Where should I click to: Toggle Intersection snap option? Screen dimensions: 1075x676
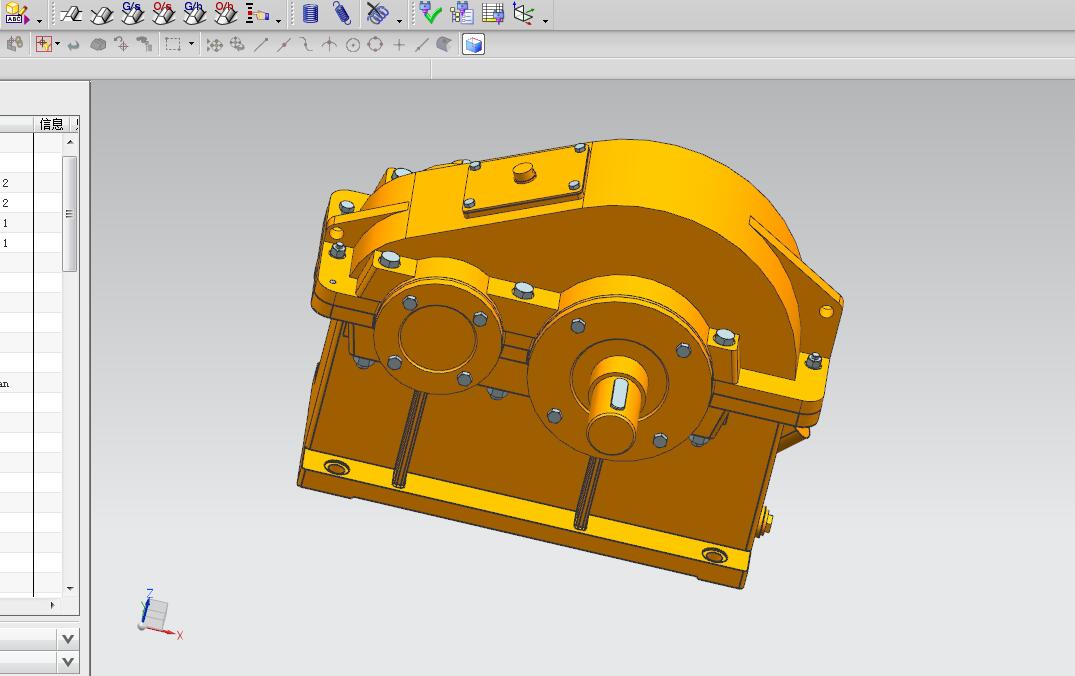(x=329, y=45)
